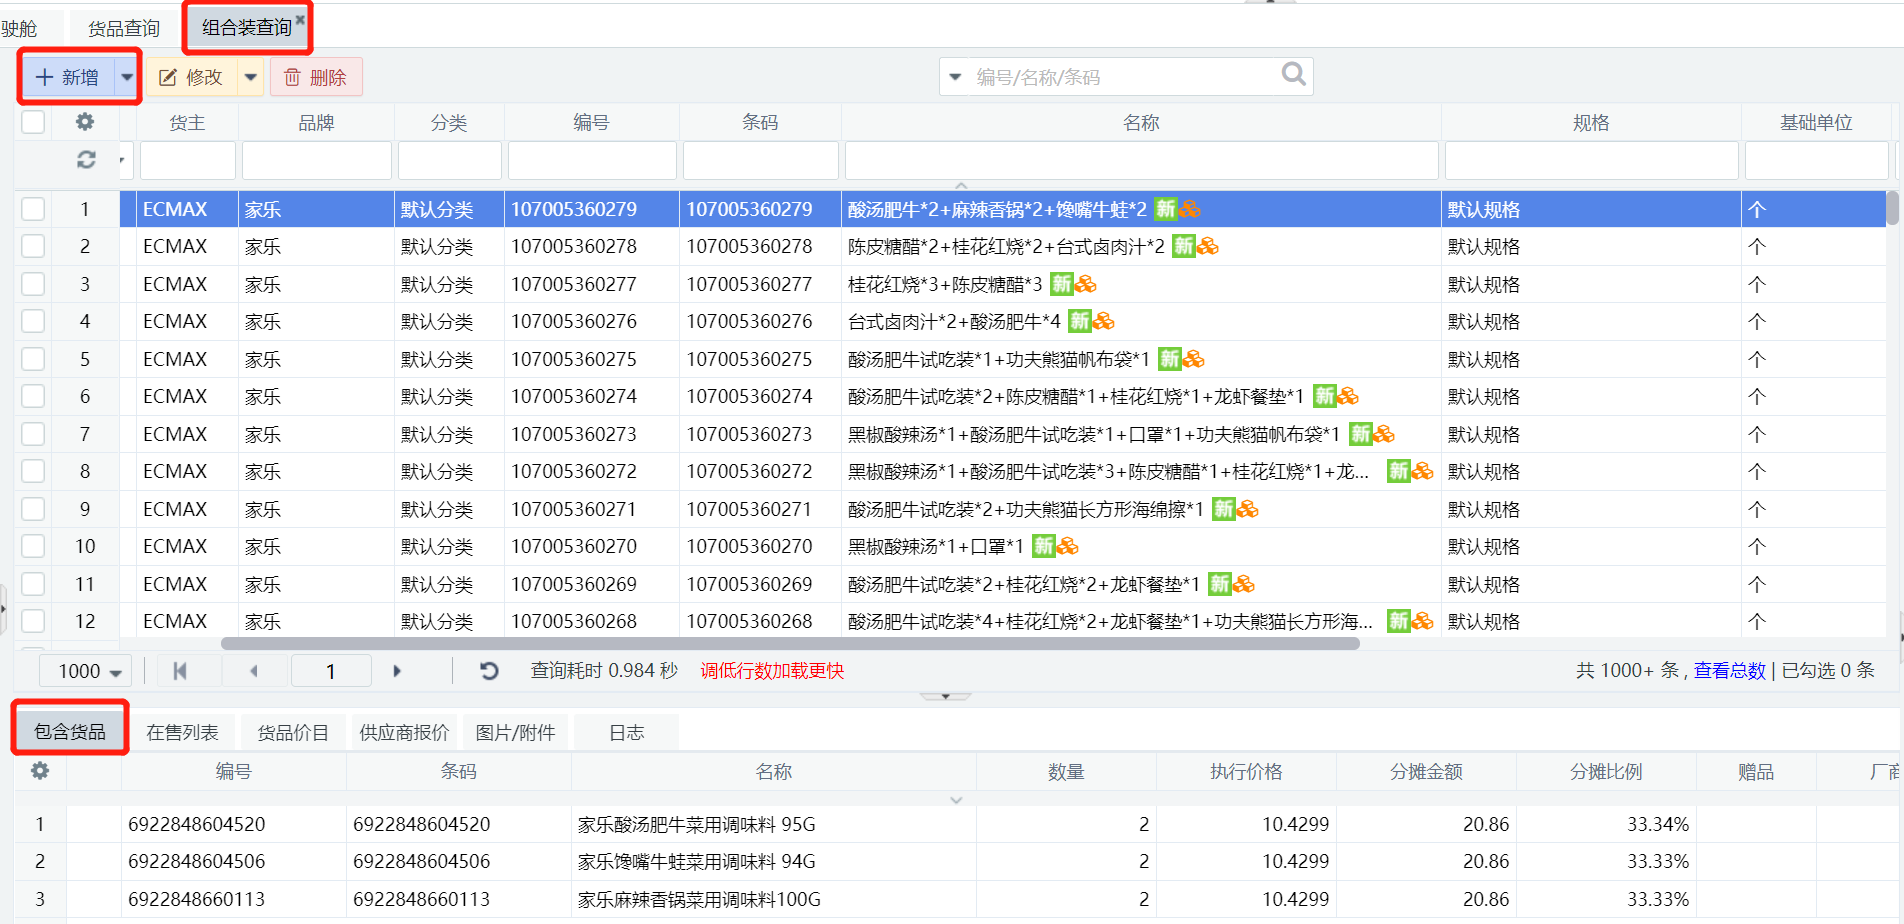Check the checkbox for row 1
Image resolution: width=1904 pixels, height=924 pixels.
point(33,209)
